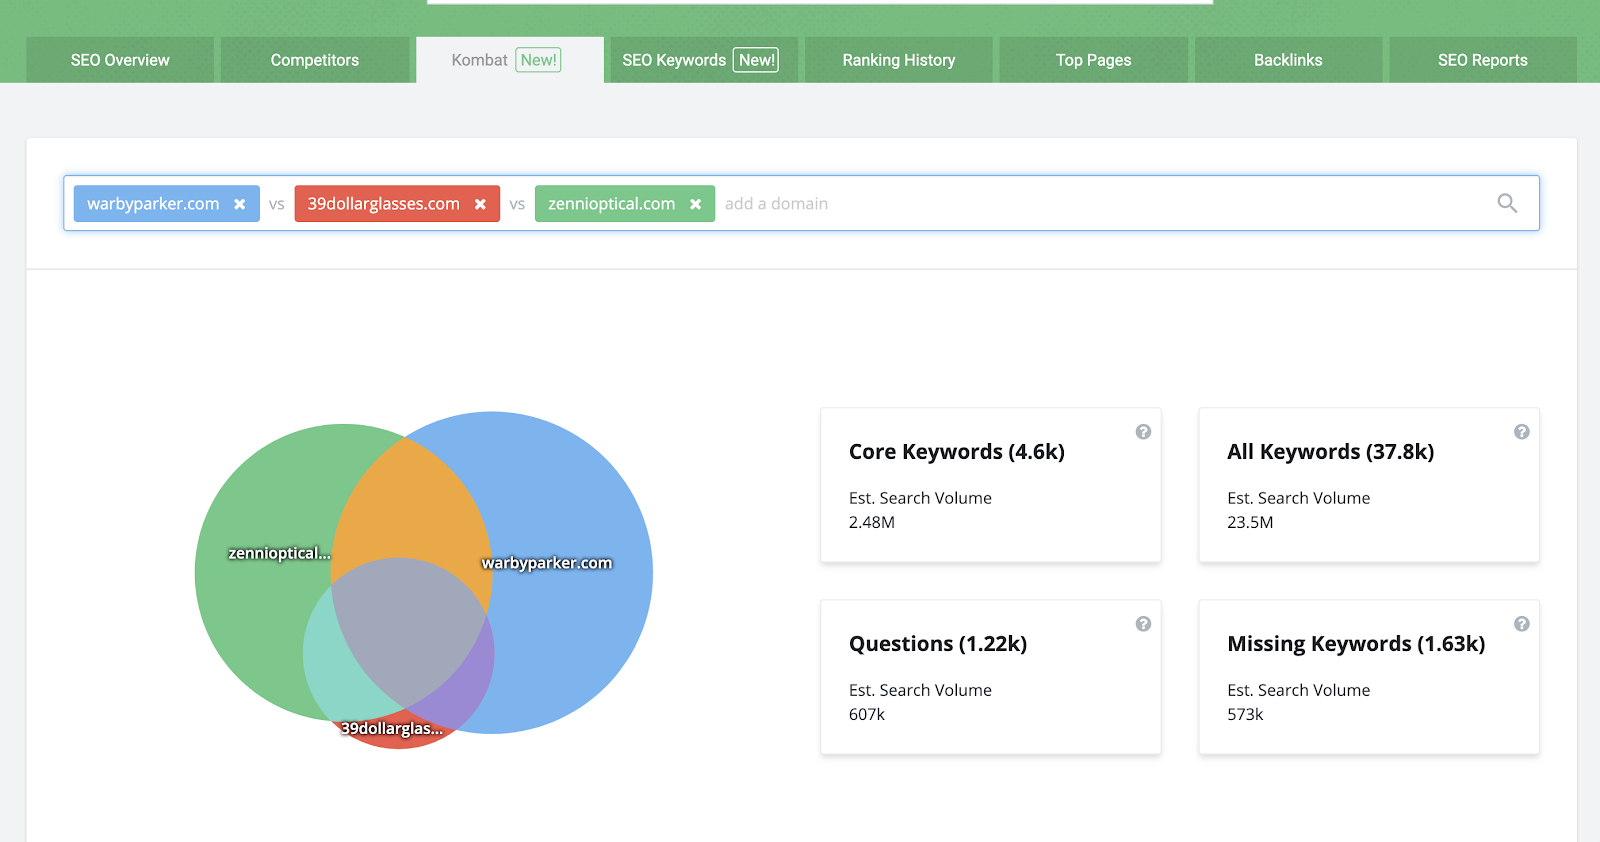The width and height of the screenshot is (1600, 842).
Task: Switch to the SEO Overview tab
Action: pos(120,60)
